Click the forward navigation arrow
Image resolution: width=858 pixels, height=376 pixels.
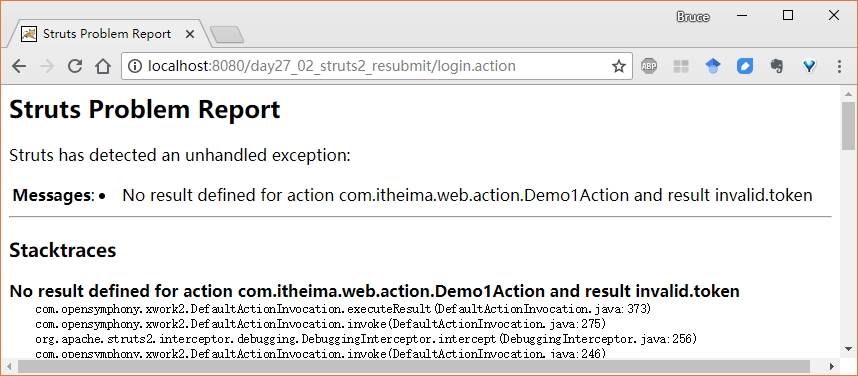(47, 66)
